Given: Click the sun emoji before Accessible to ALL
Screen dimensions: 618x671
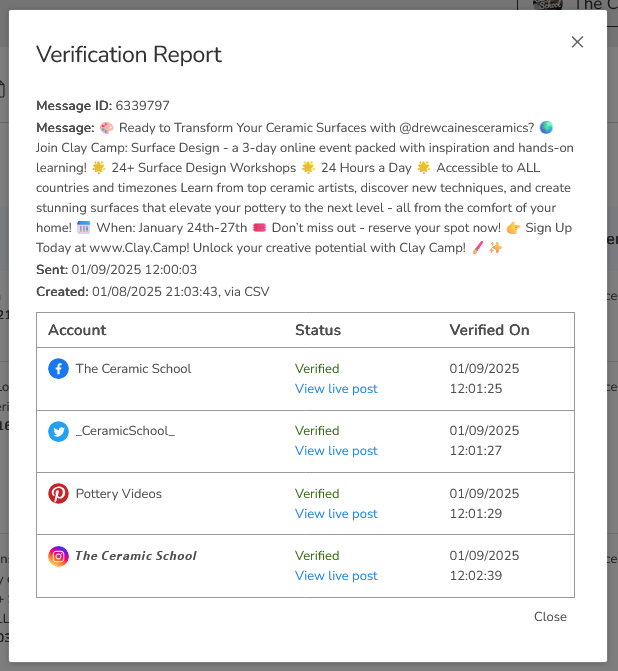Looking at the screenshot, I should (424, 168).
